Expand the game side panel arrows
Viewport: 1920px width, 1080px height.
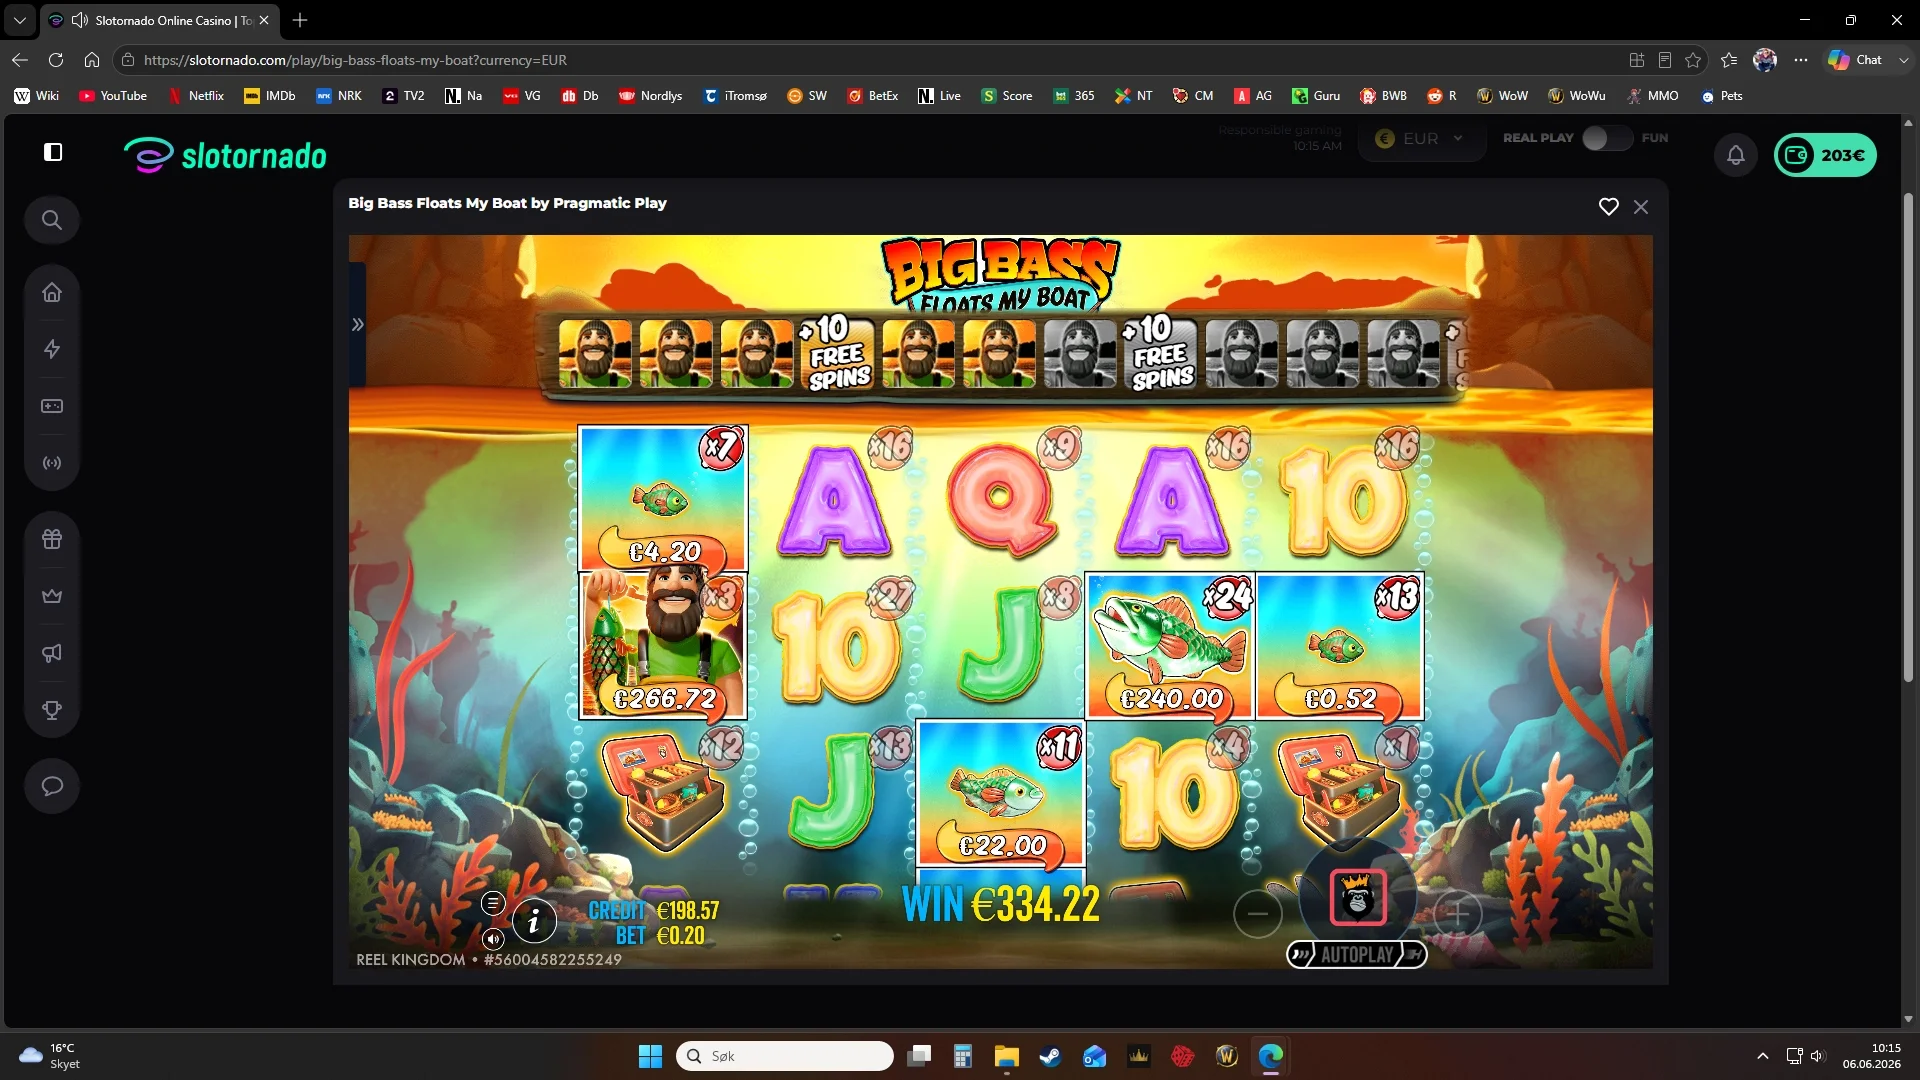coord(357,324)
